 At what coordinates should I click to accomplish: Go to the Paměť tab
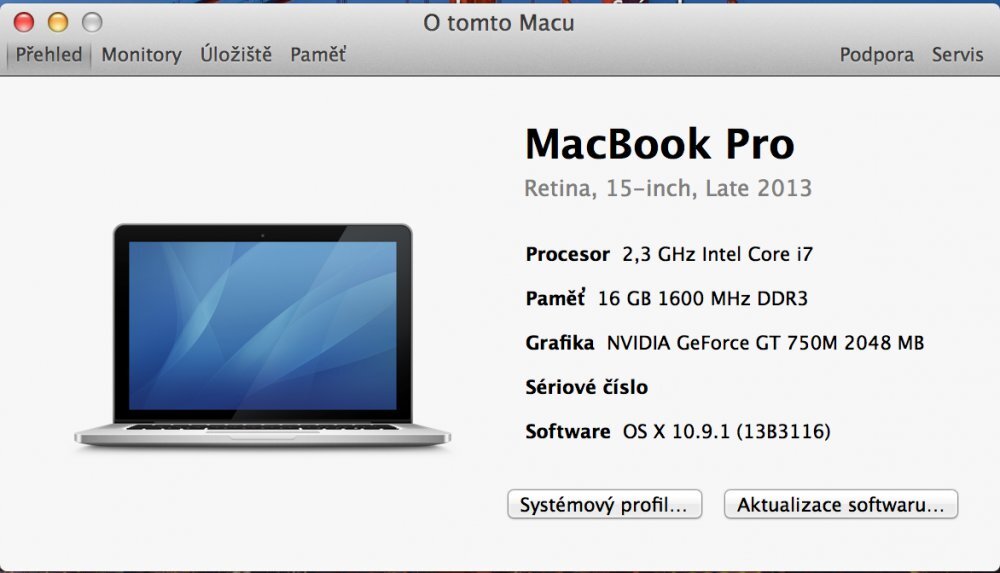click(x=318, y=54)
